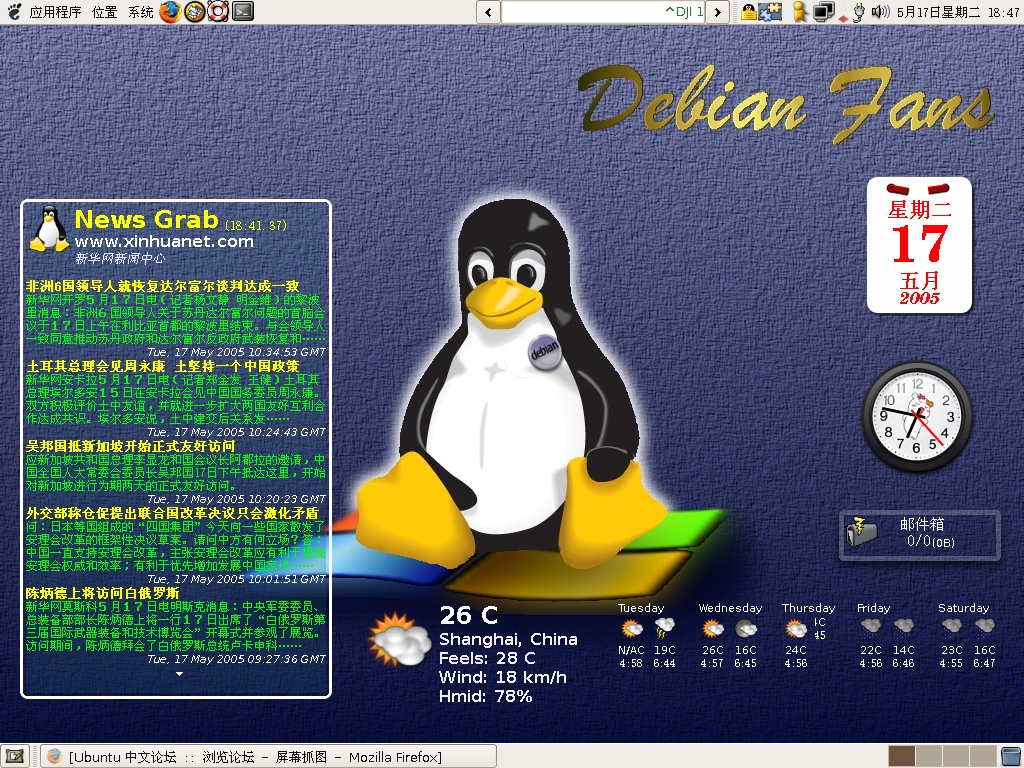Open the 邮件箱 mailbox desklet icon
The width and height of the screenshot is (1024, 768).
pos(861,532)
